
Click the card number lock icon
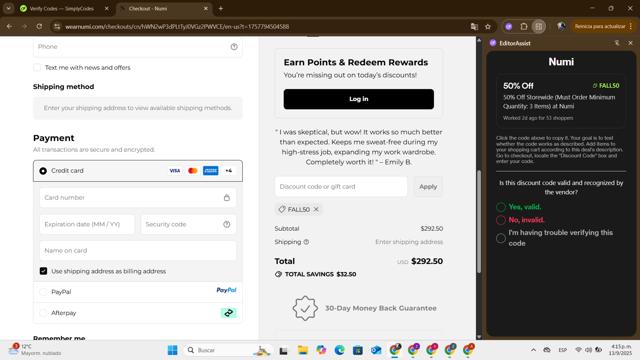(227, 198)
